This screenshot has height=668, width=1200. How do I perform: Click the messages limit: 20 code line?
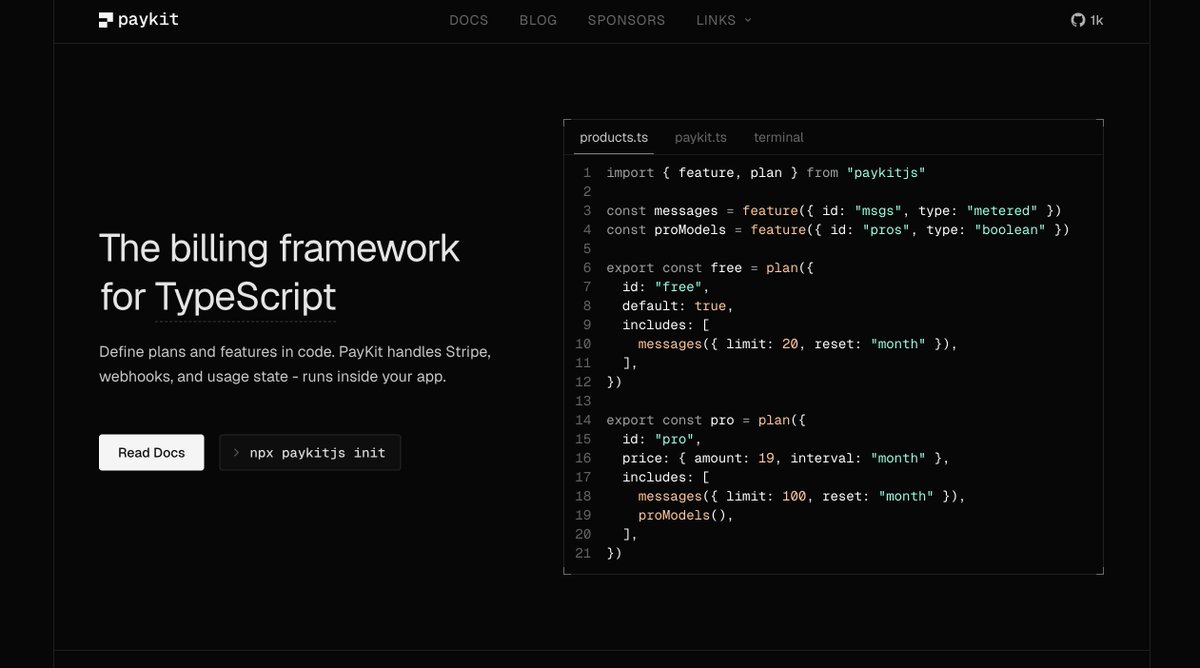click(x=797, y=343)
